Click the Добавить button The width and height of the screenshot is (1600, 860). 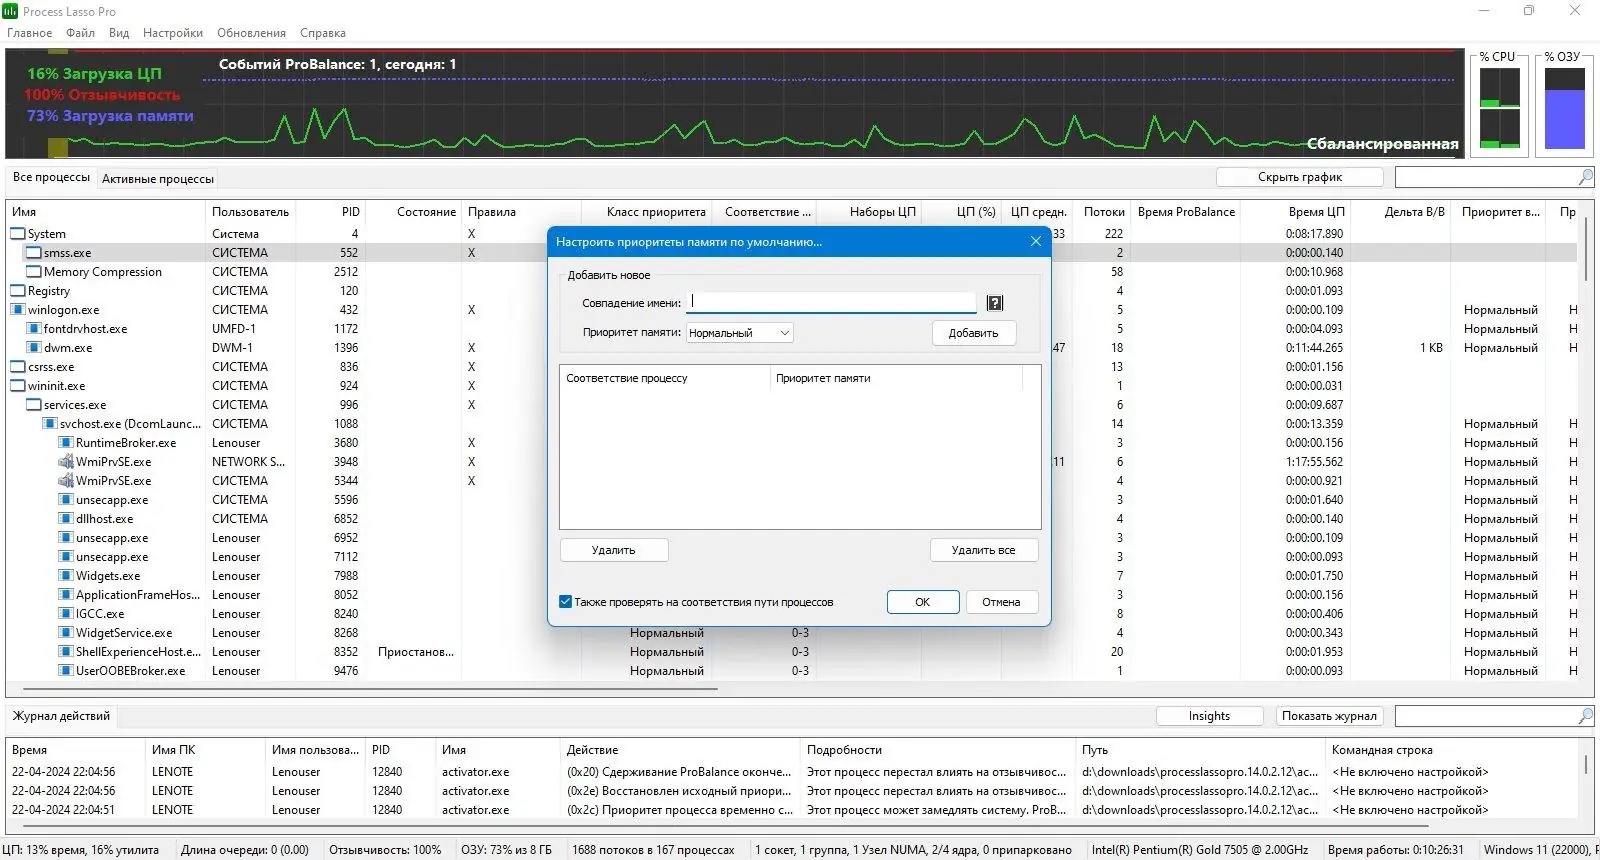(974, 333)
